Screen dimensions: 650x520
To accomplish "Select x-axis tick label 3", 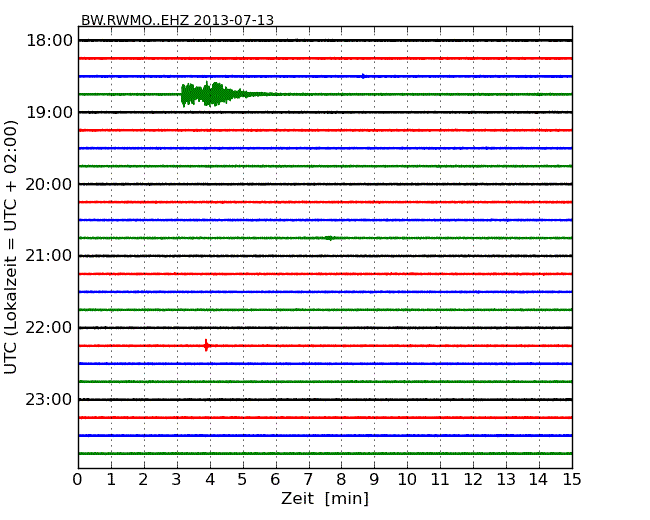I will tap(177, 480).
